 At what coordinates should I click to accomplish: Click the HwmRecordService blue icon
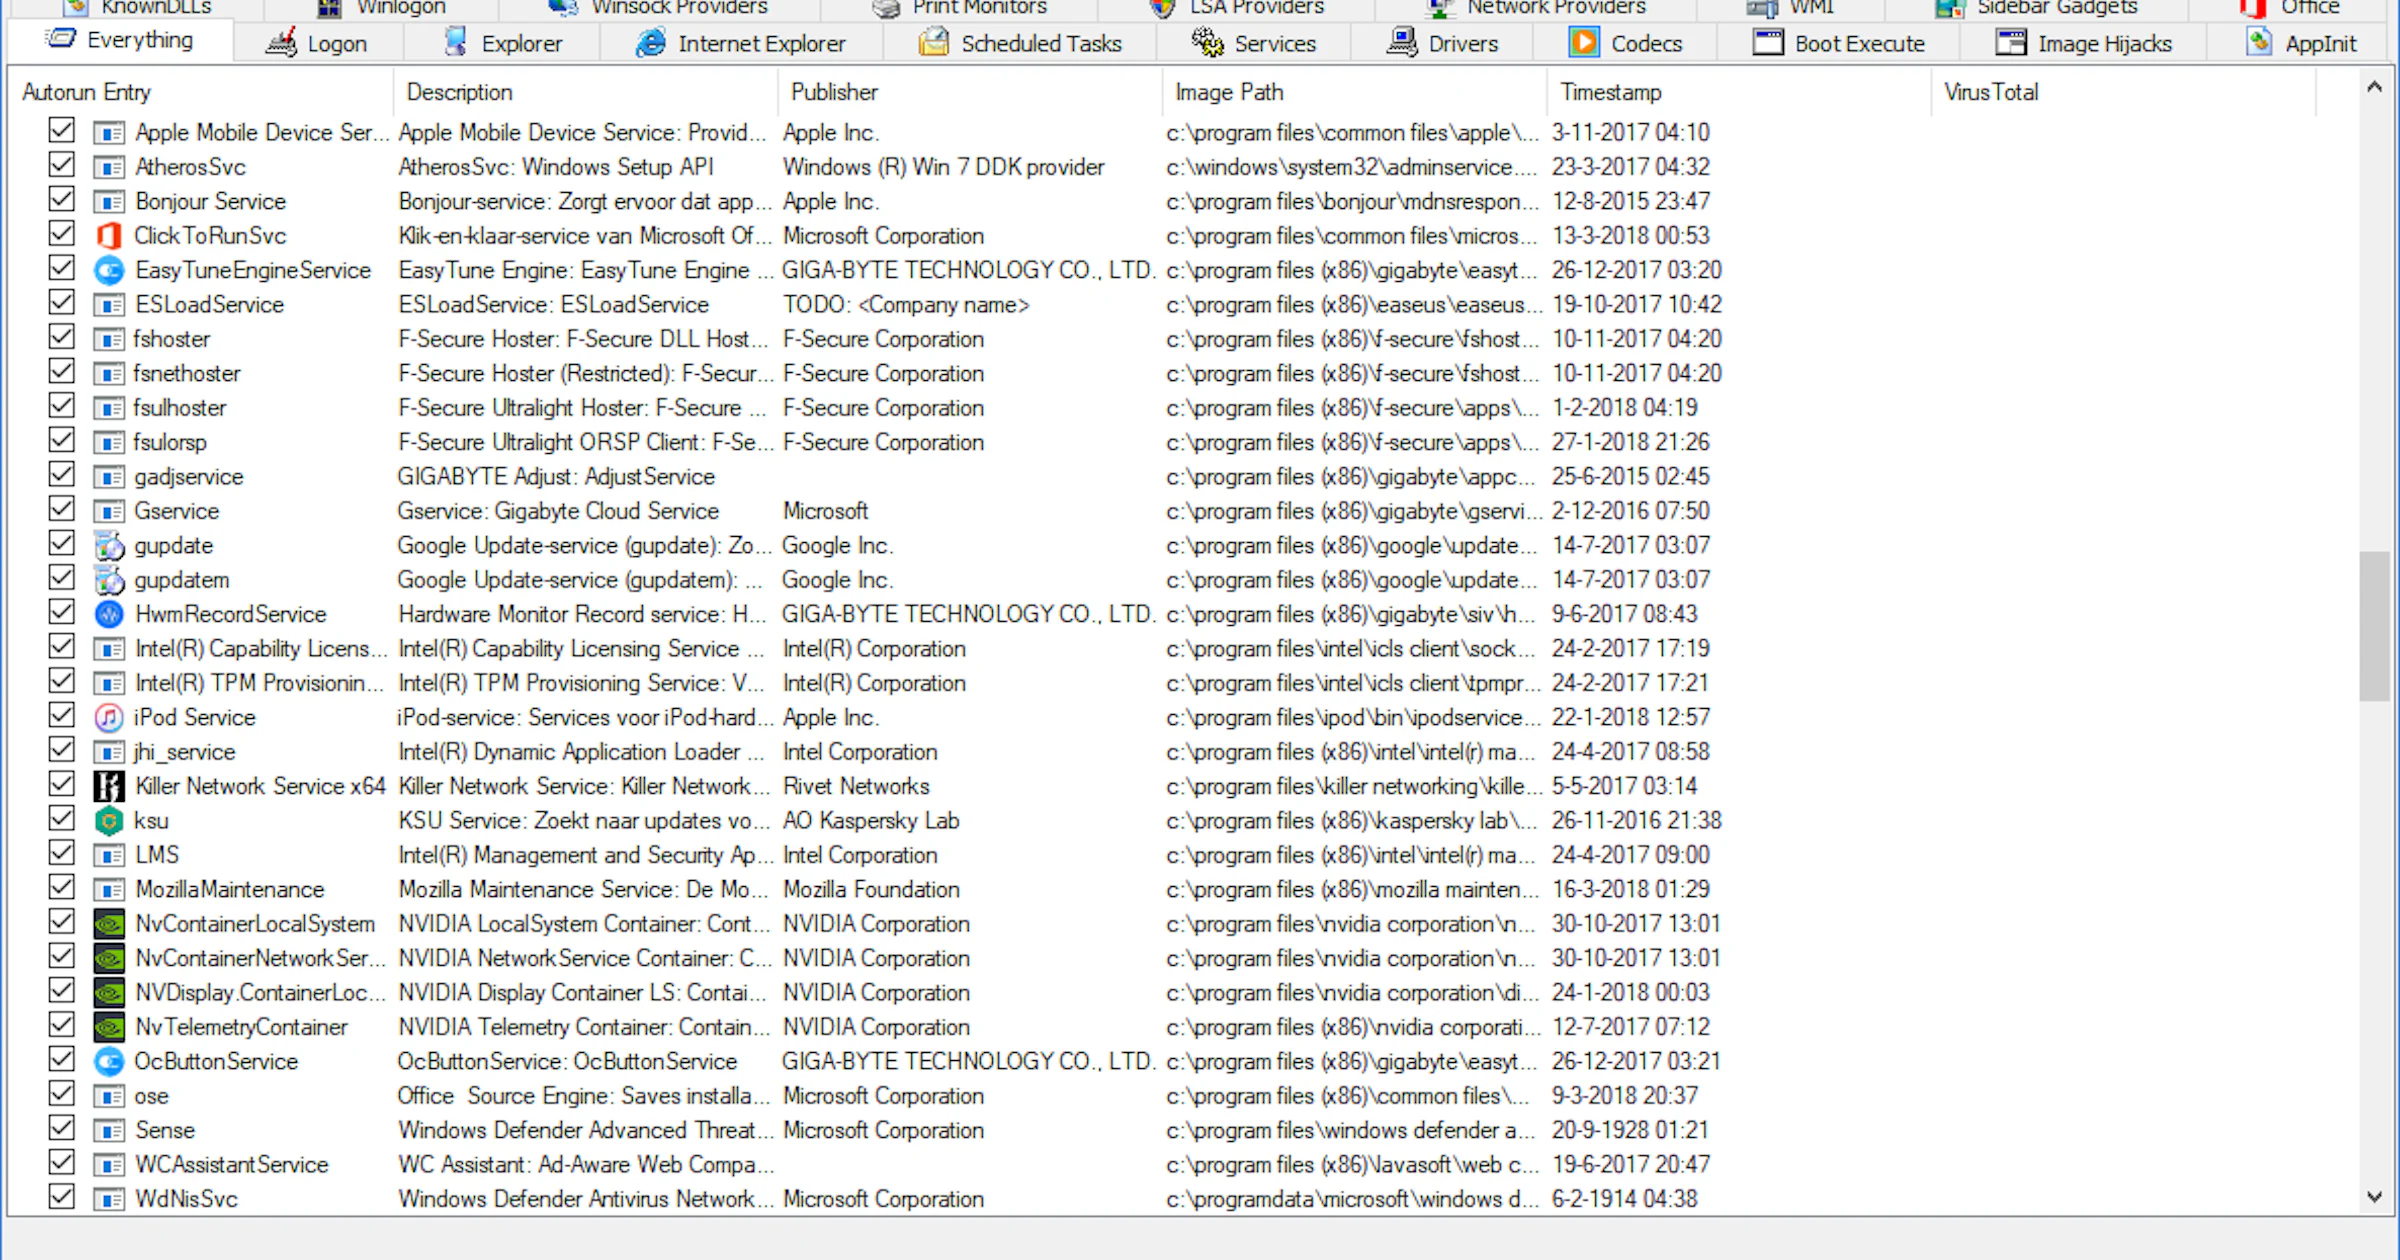tap(109, 614)
